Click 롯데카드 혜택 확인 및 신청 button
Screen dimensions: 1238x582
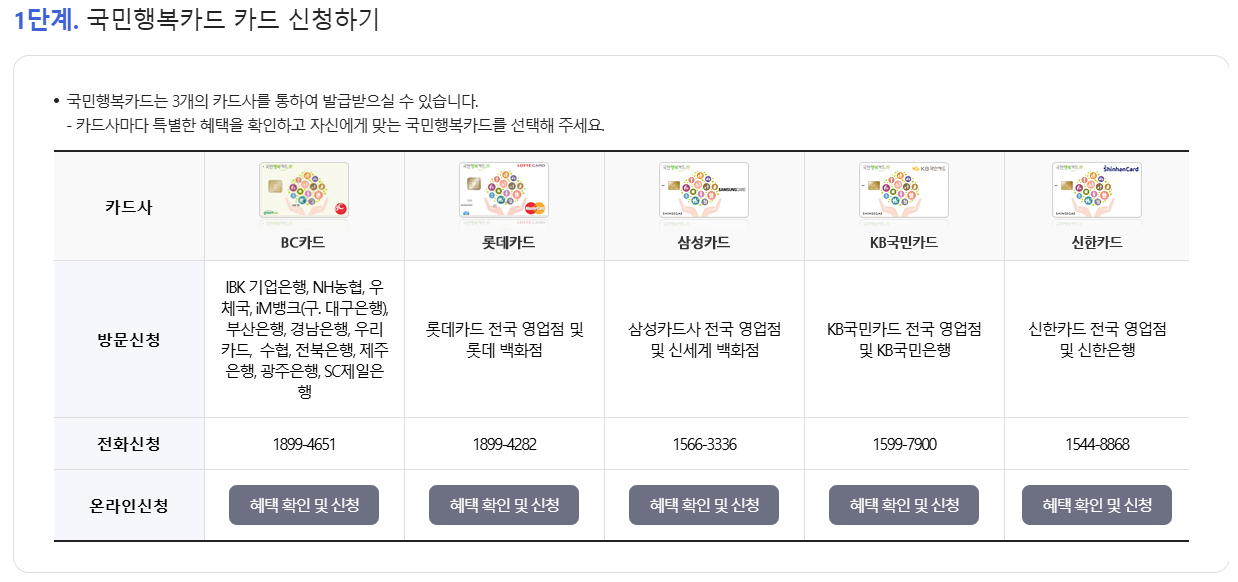coord(504,504)
